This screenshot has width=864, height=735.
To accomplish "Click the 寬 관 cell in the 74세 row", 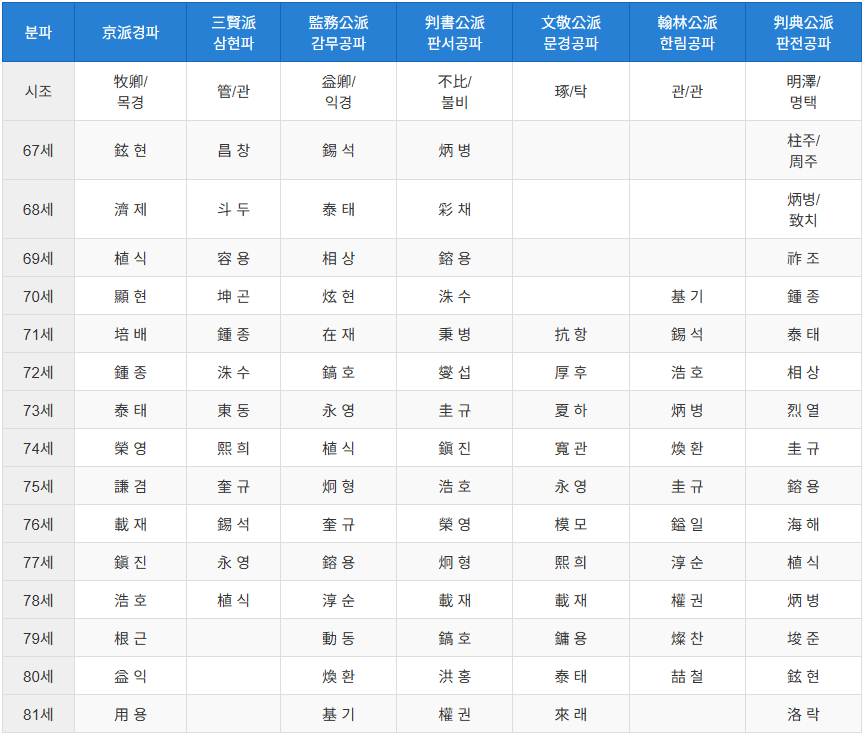I will coord(571,448).
